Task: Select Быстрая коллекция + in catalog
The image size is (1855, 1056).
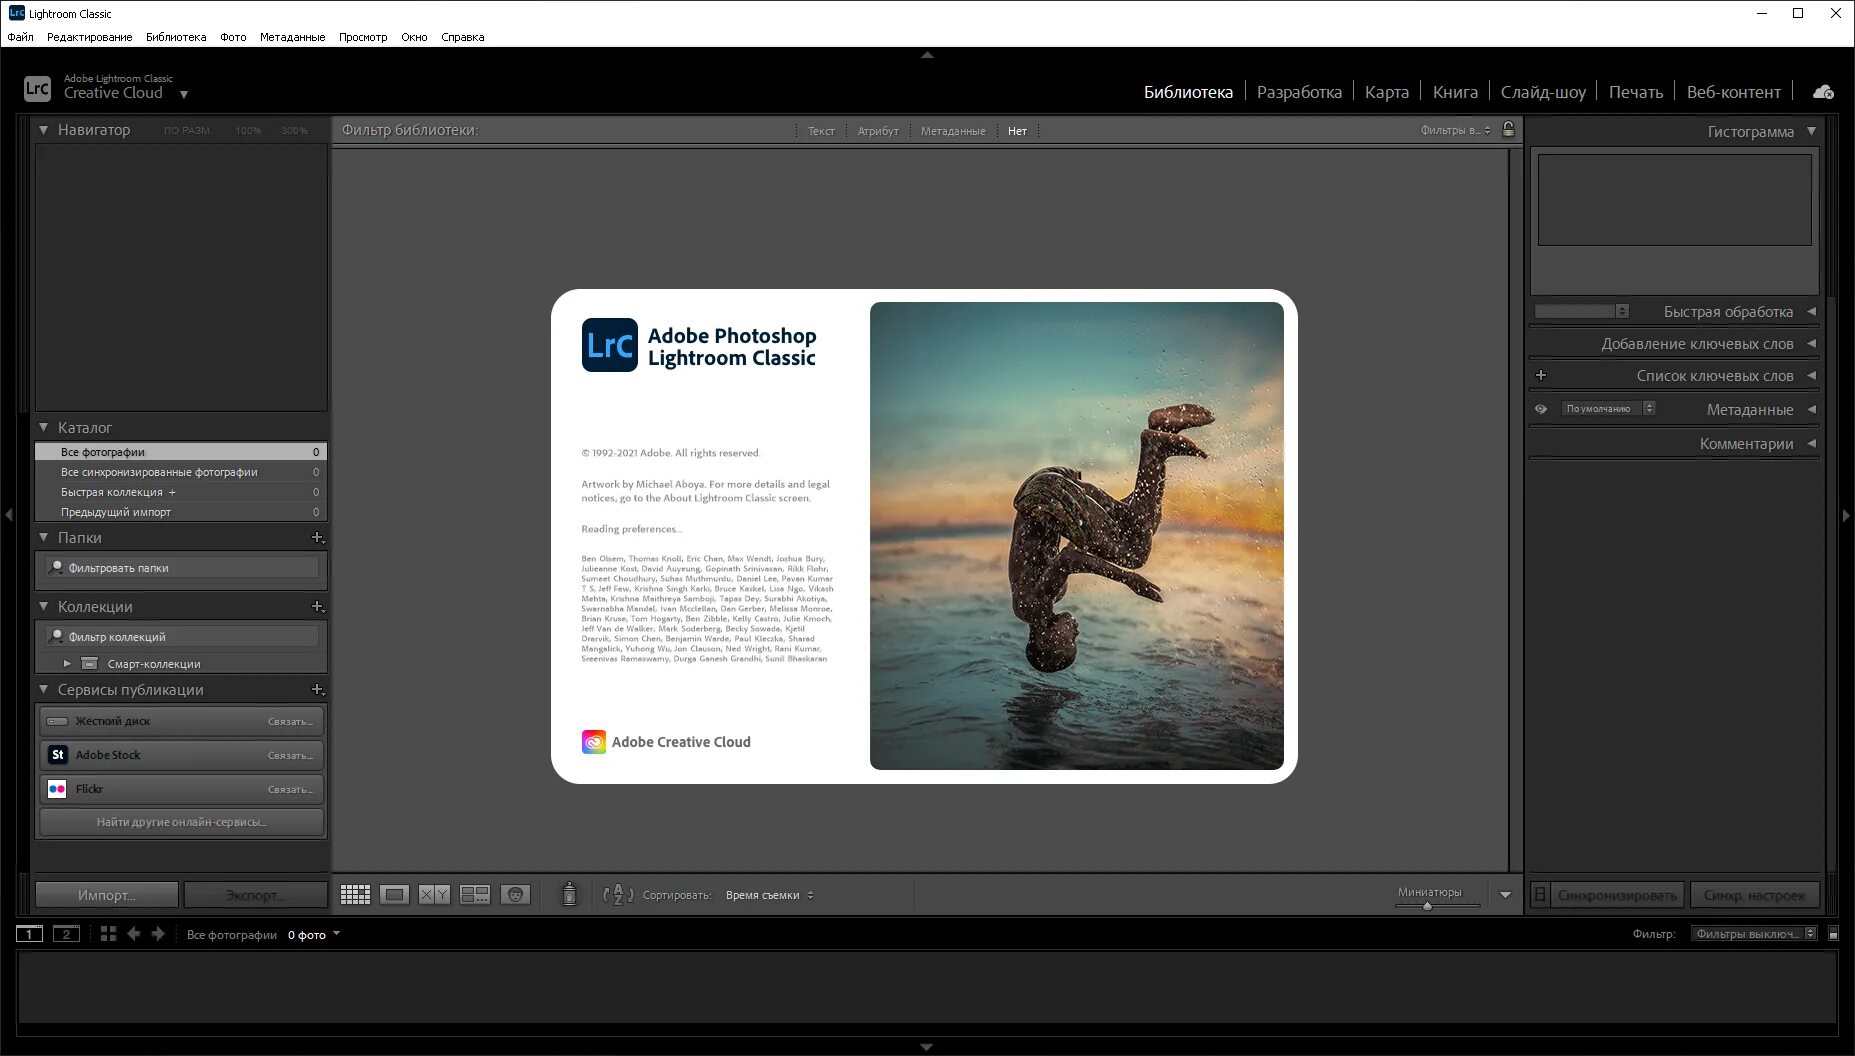Action: 181,492
